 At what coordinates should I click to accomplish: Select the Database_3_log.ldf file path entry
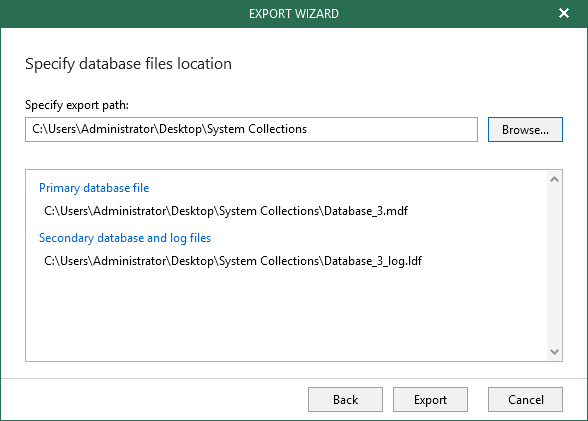[x=233, y=261]
